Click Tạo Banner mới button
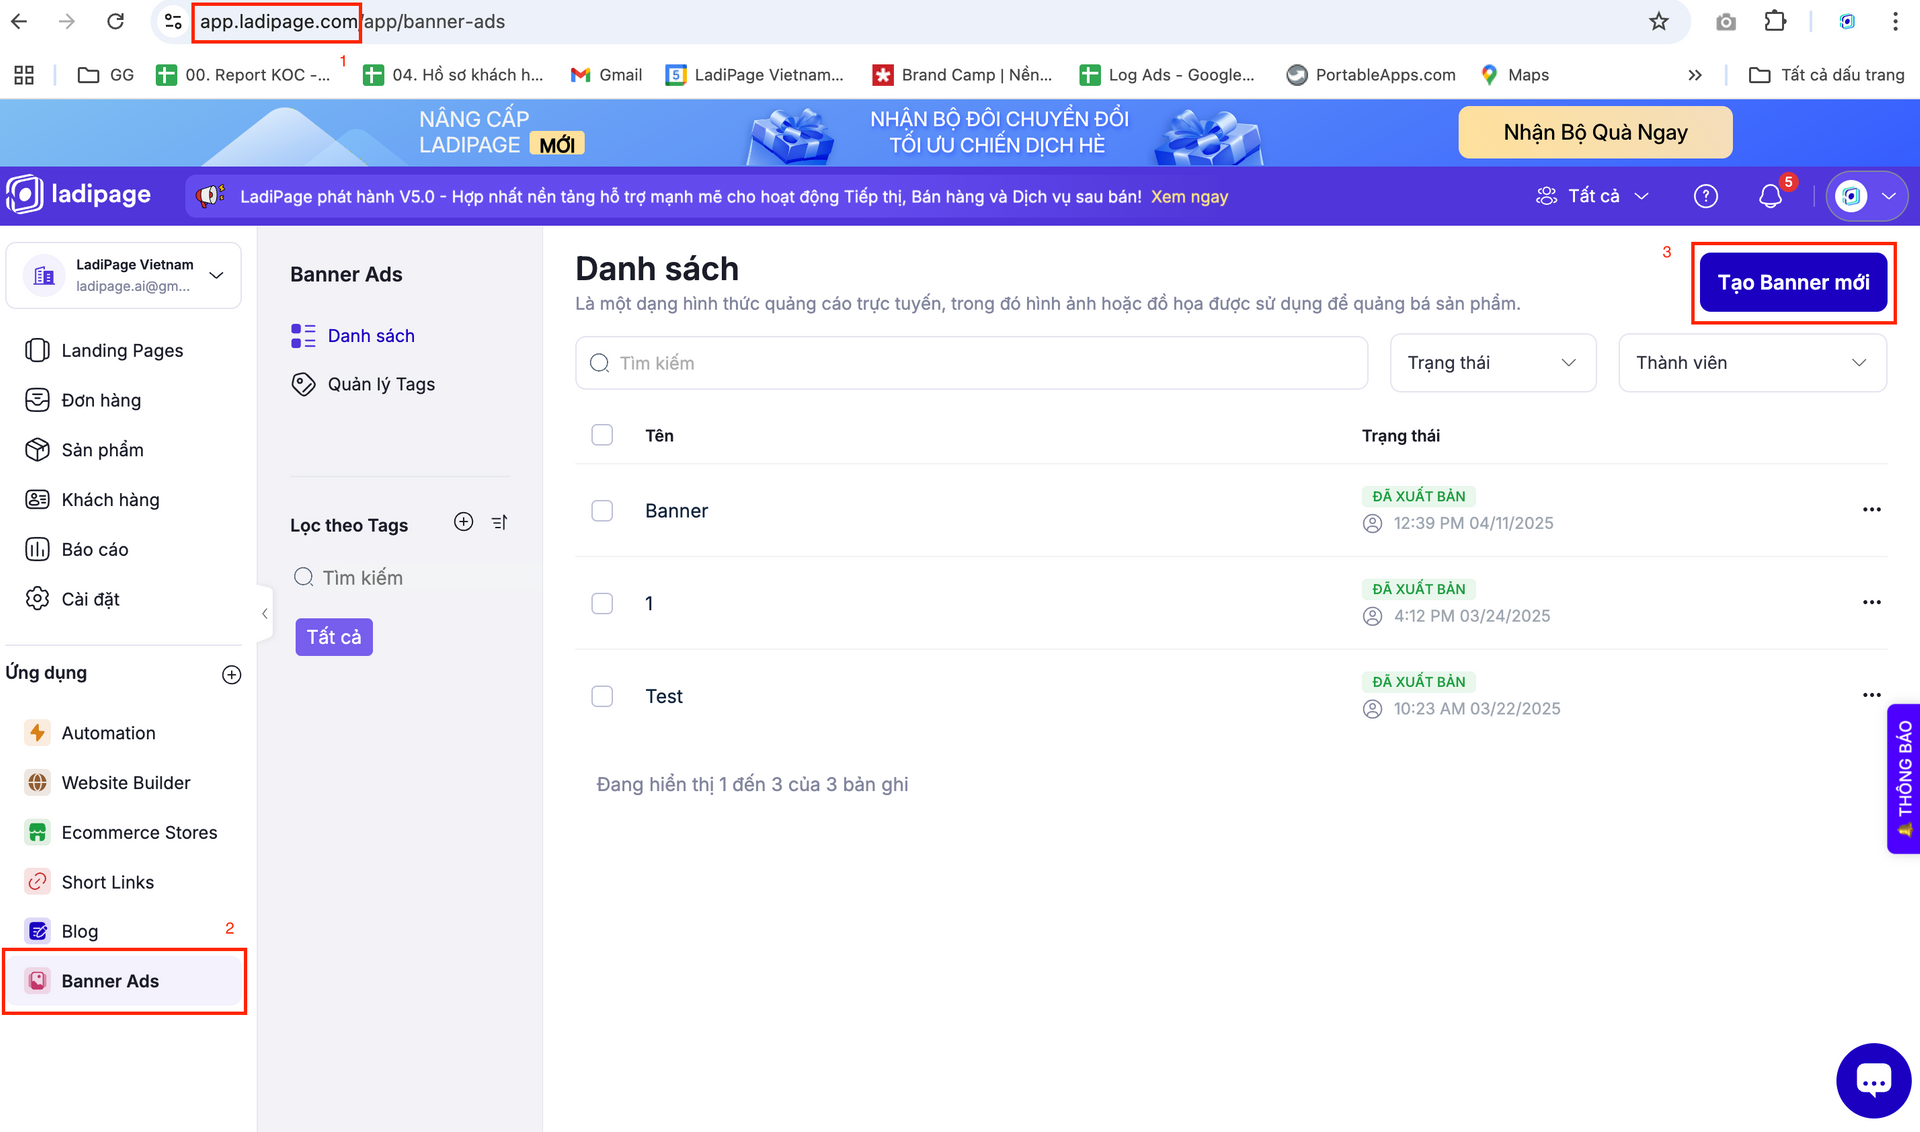 click(x=1793, y=282)
